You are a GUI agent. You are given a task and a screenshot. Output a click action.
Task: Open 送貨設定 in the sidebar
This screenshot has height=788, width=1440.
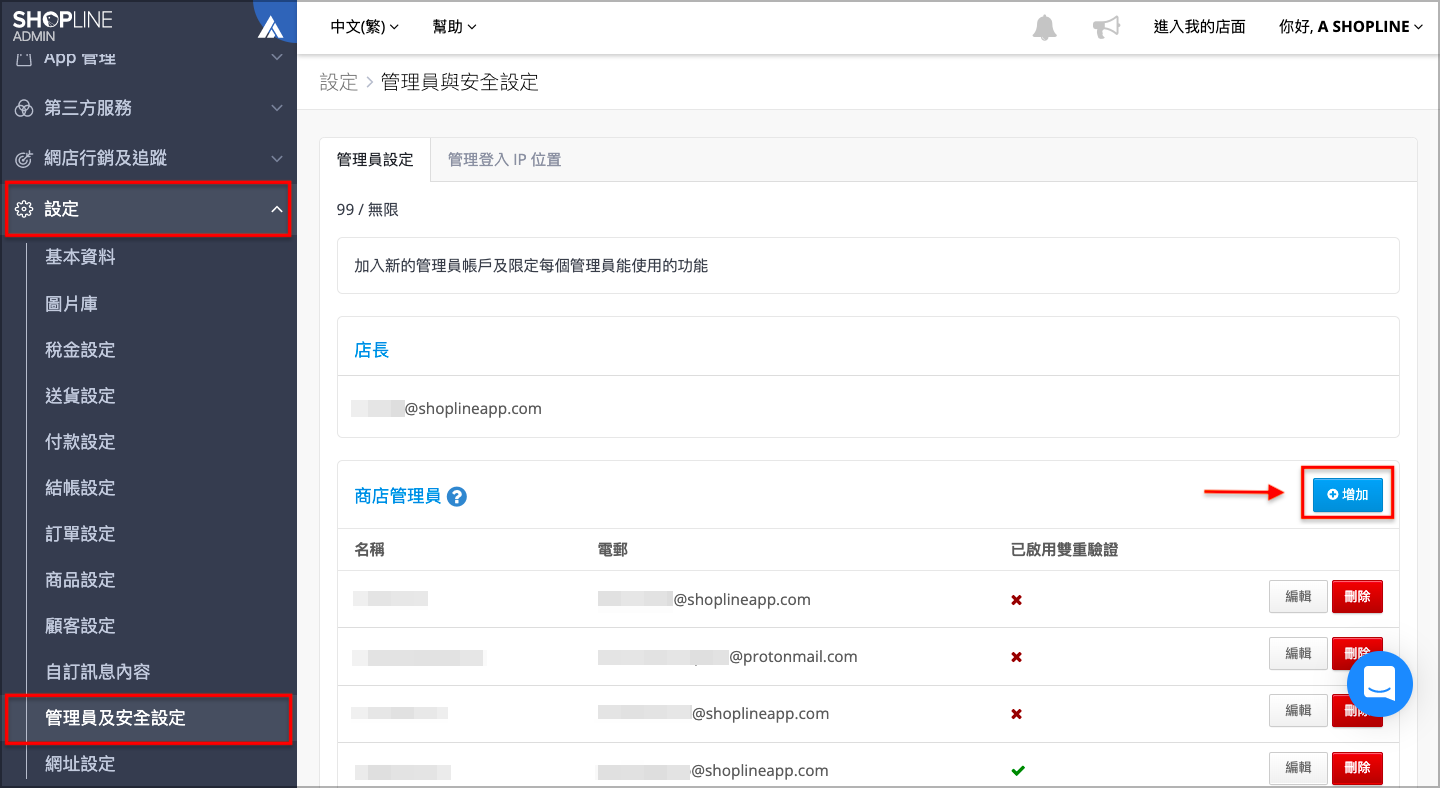tap(80, 396)
